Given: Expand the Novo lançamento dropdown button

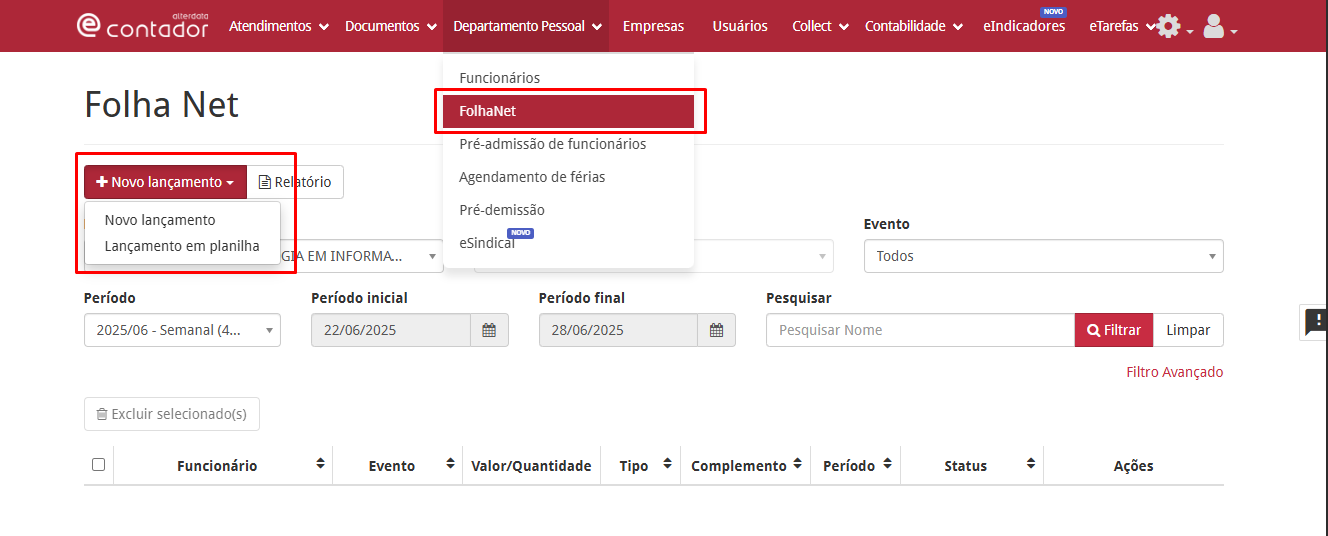Looking at the screenshot, I should [x=165, y=182].
